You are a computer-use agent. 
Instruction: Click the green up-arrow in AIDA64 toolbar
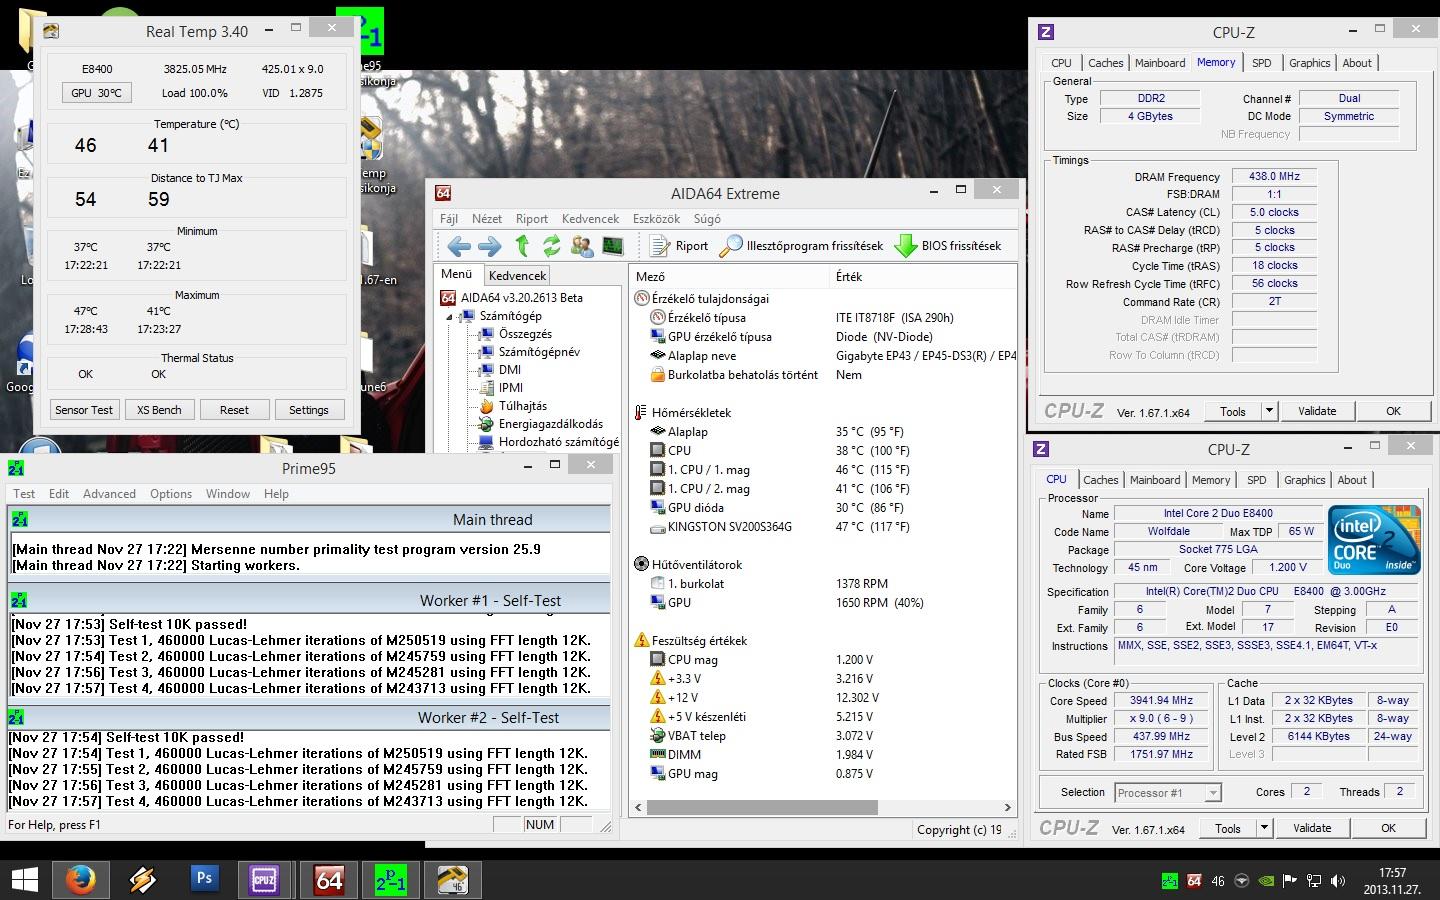click(x=521, y=246)
